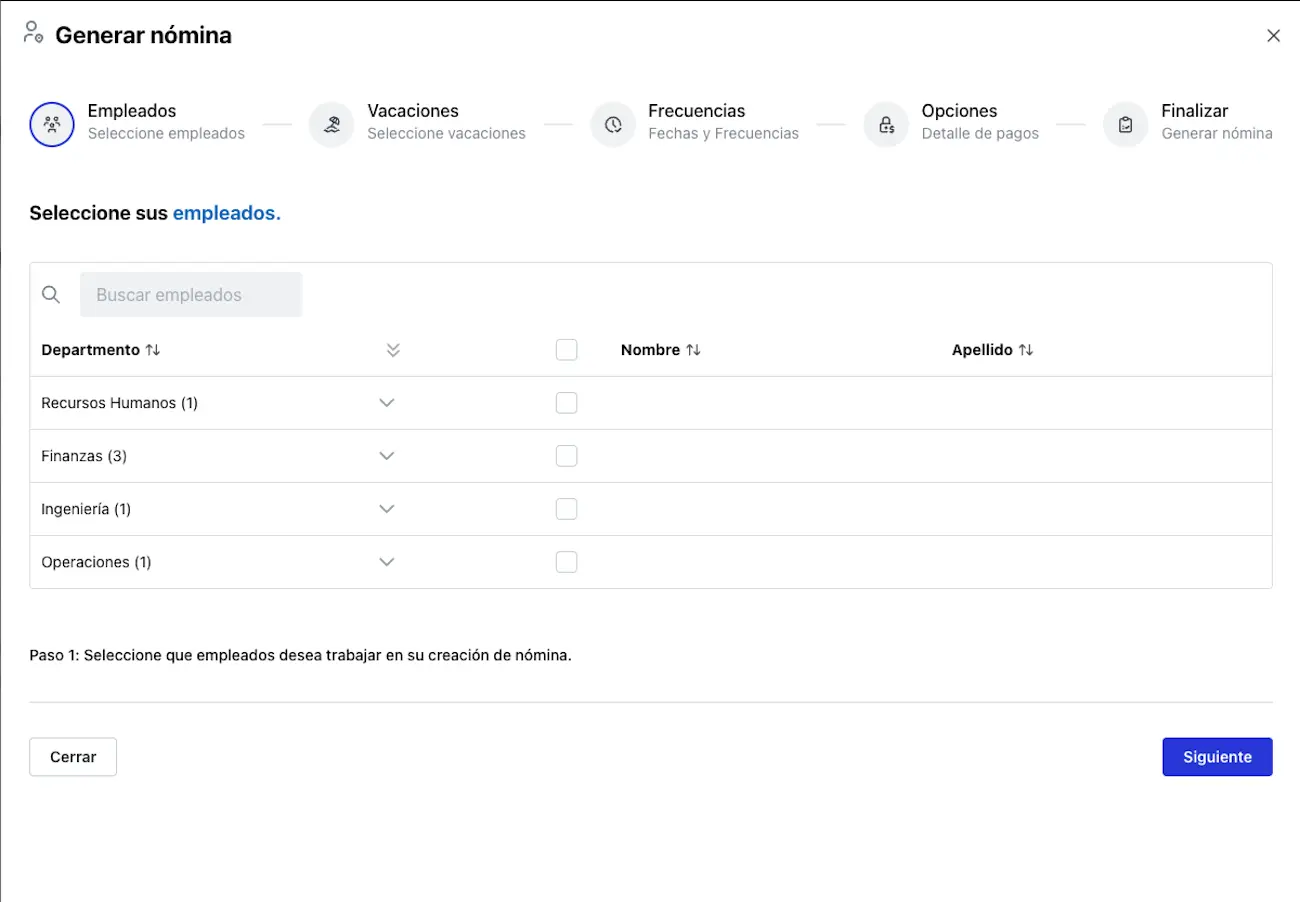The image size is (1300, 902).
Task: Sort by Nombre column arrows
Action: click(693, 350)
